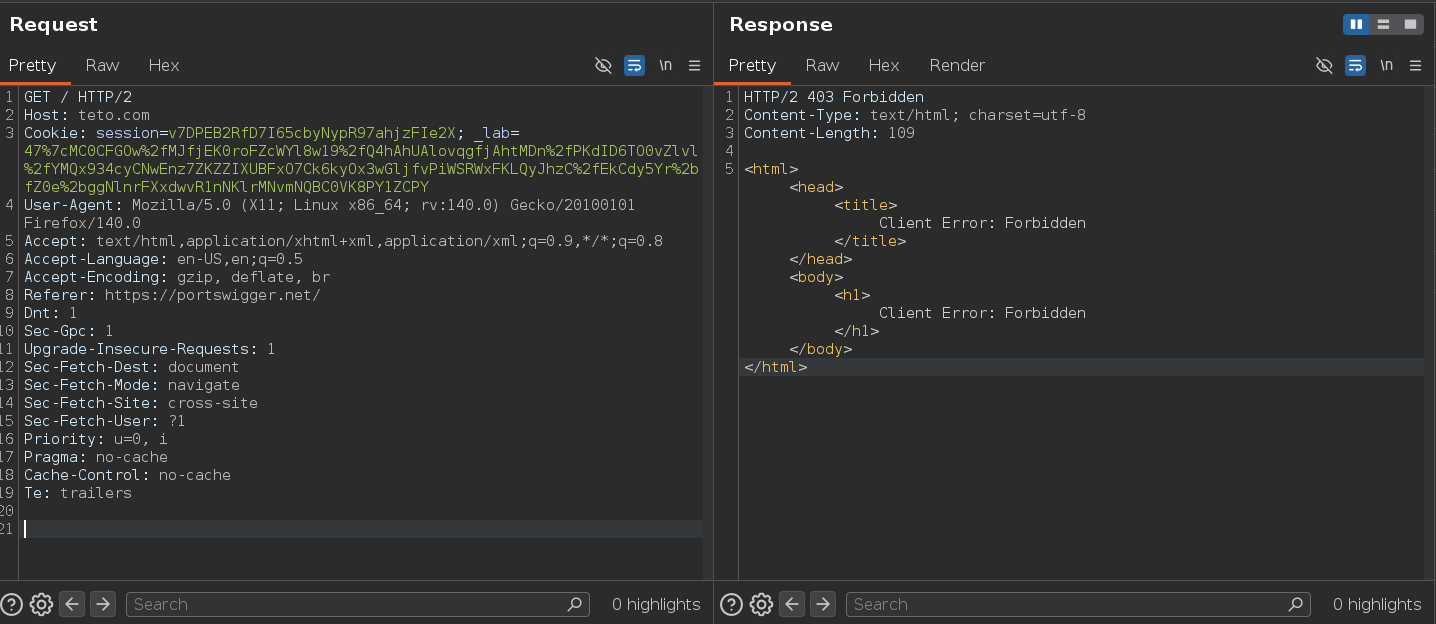Click the 'GET / HTTP/2' request line

[78, 97]
